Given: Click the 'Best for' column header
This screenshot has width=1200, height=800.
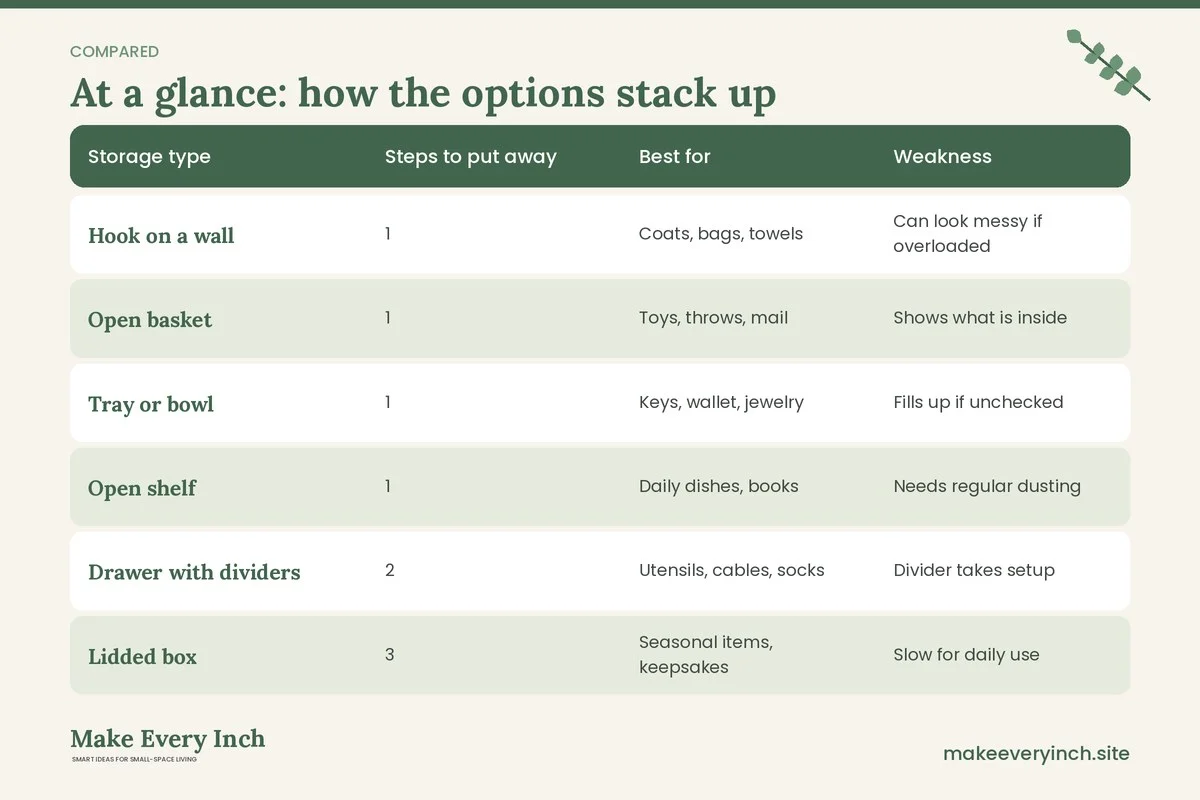Looking at the screenshot, I should pos(674,156).
